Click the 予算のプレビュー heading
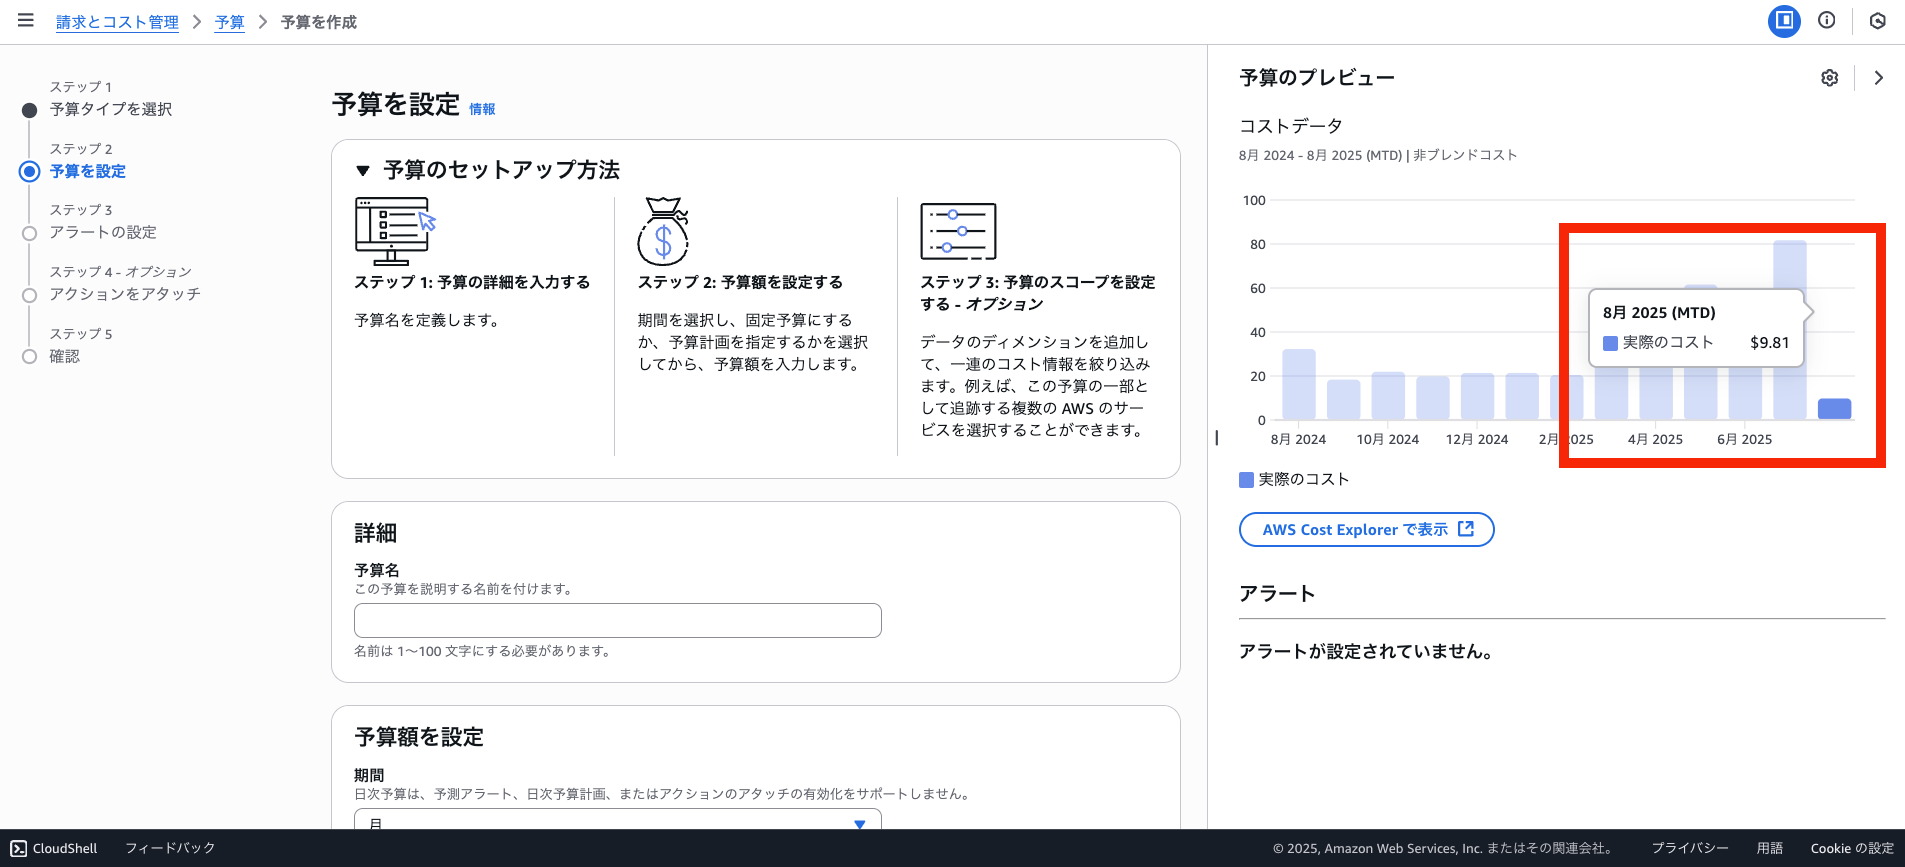The width and height of the screenshot is (1905, 867). coord(1317,78)
